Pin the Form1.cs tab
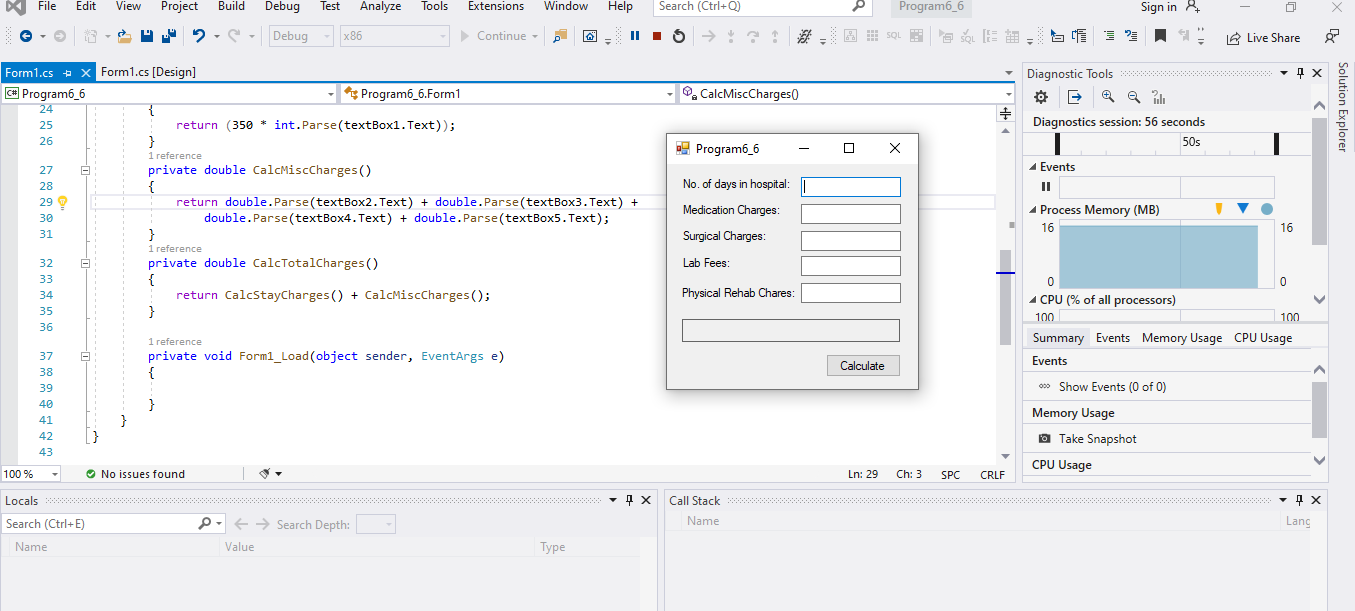 pyautogui.click(x=68, y=73)
